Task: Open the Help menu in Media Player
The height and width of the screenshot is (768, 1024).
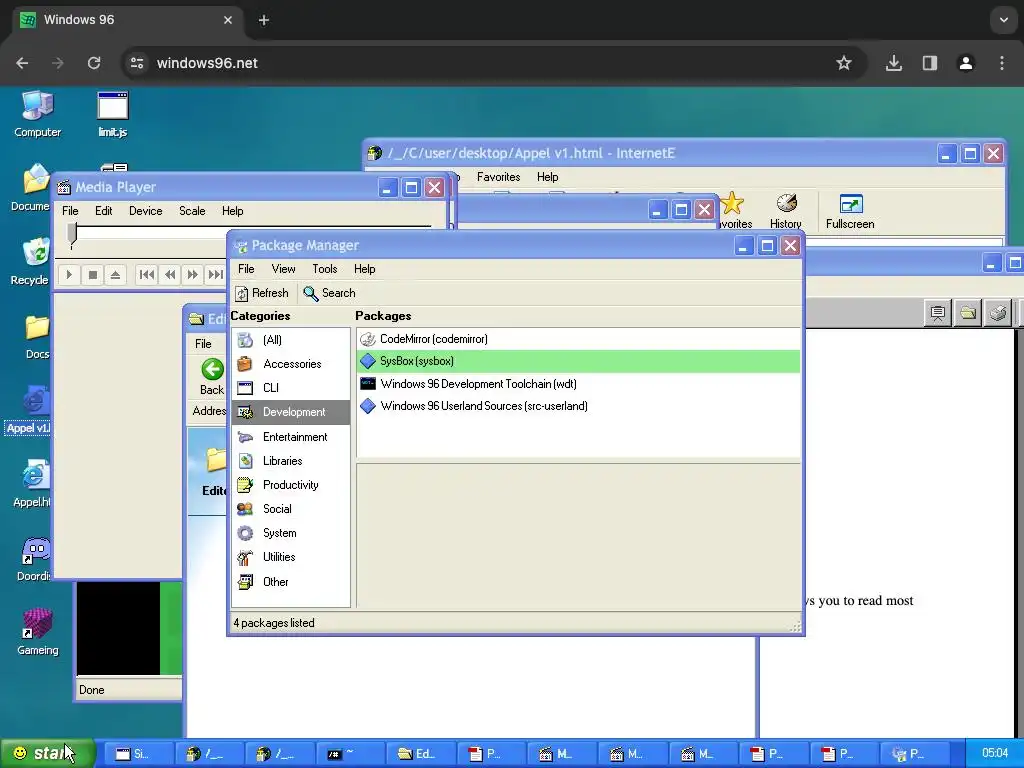Action: coord(232,211)
